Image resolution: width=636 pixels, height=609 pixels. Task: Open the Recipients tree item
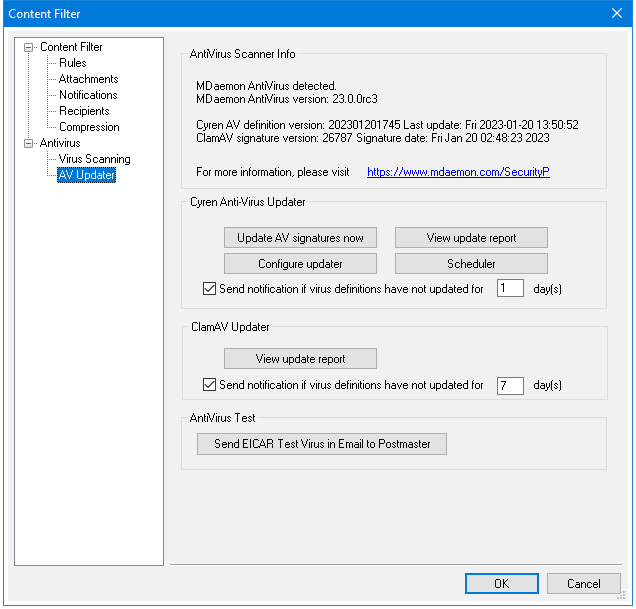tap(84, 111)
